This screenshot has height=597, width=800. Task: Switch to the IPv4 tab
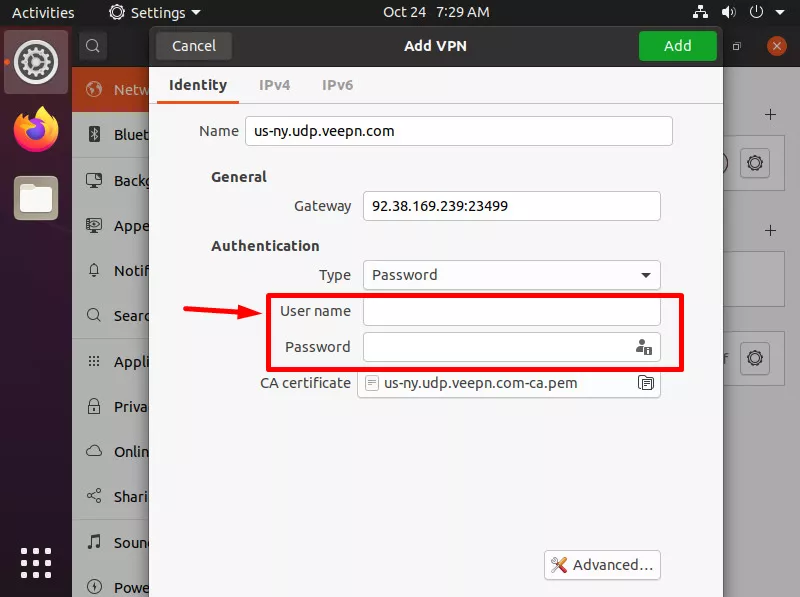click(274, 85)
